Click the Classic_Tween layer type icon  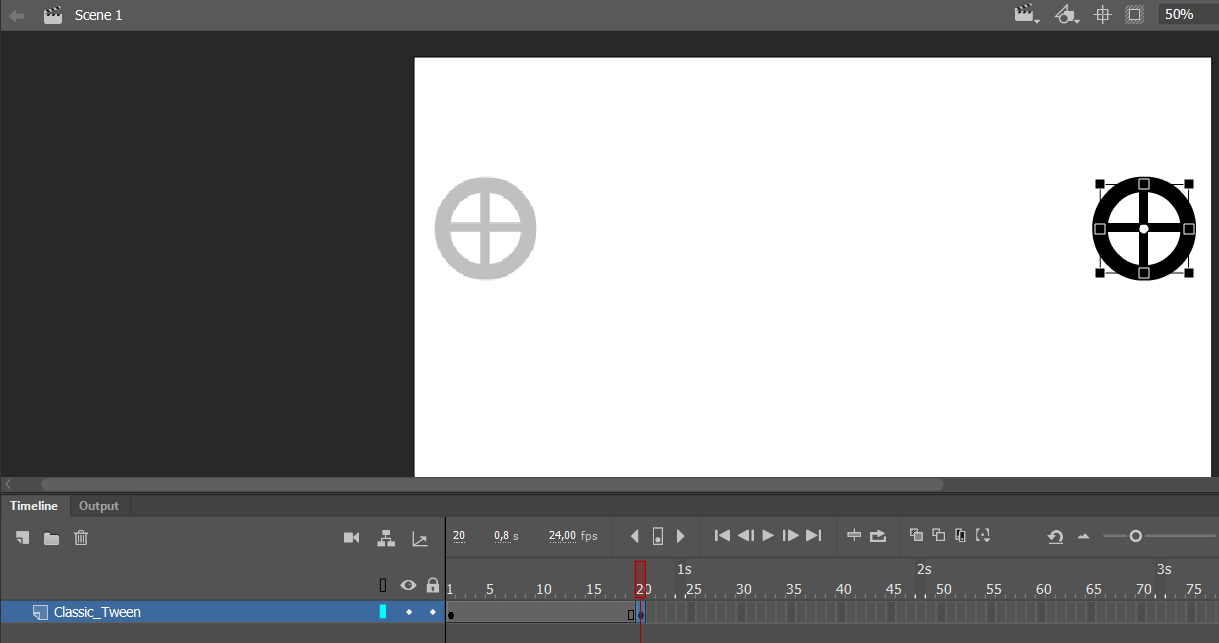40,612
